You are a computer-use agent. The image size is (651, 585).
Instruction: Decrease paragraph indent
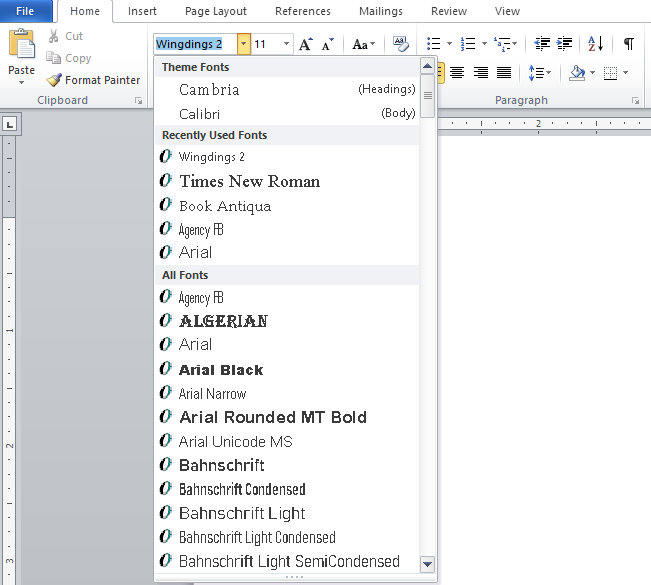click(542, 44)
